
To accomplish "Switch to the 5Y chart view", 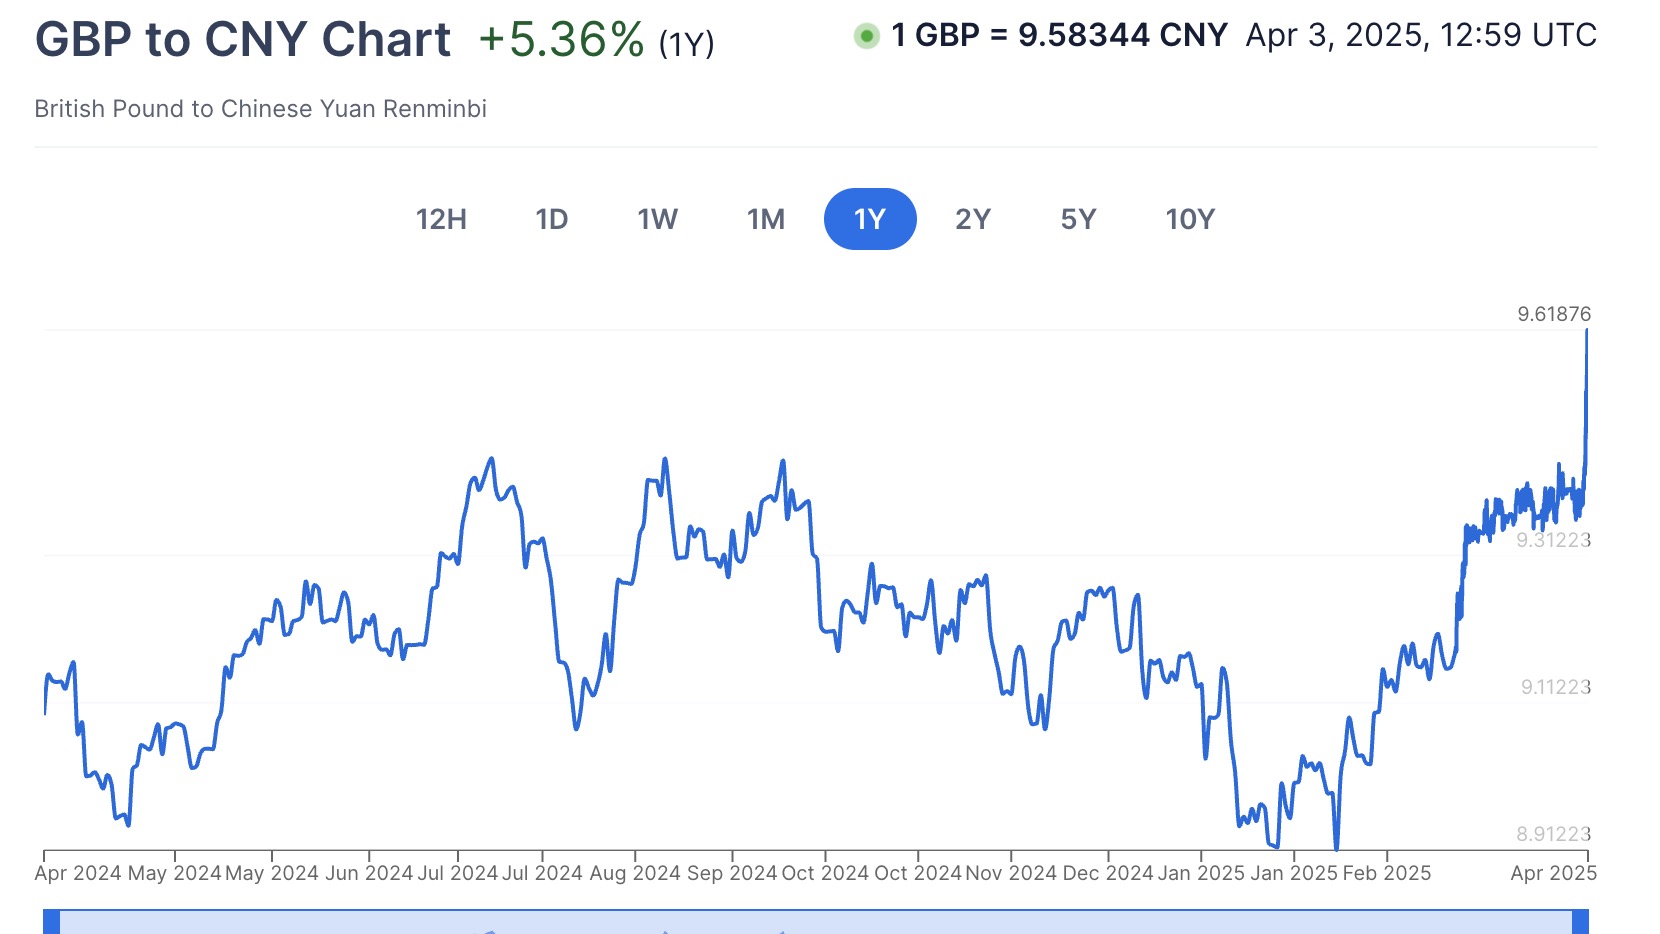I will tap(1079, 218).
